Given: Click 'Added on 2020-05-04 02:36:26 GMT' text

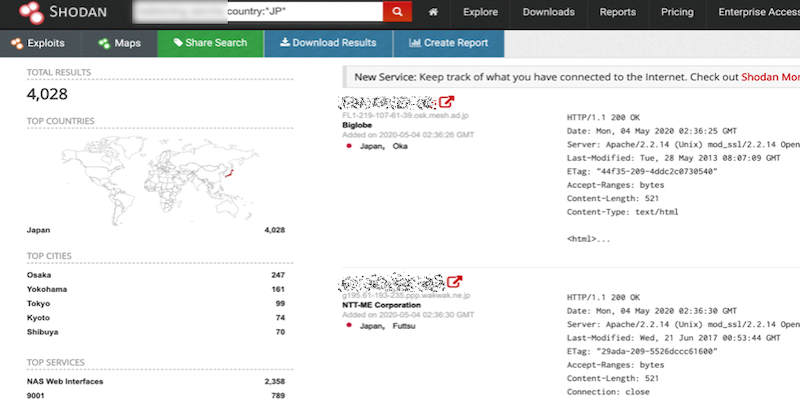Looking at the screenshot, I should (x=408, y=135).
